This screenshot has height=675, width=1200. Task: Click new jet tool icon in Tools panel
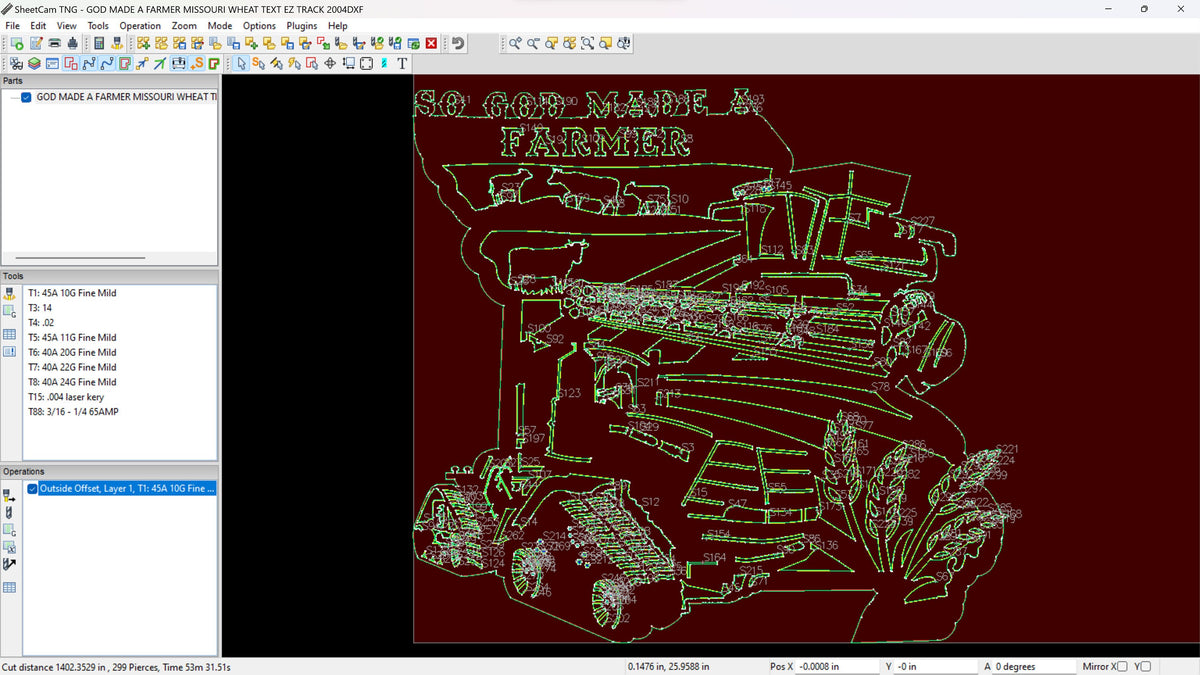pyautogui.click(x=10, y=295)
